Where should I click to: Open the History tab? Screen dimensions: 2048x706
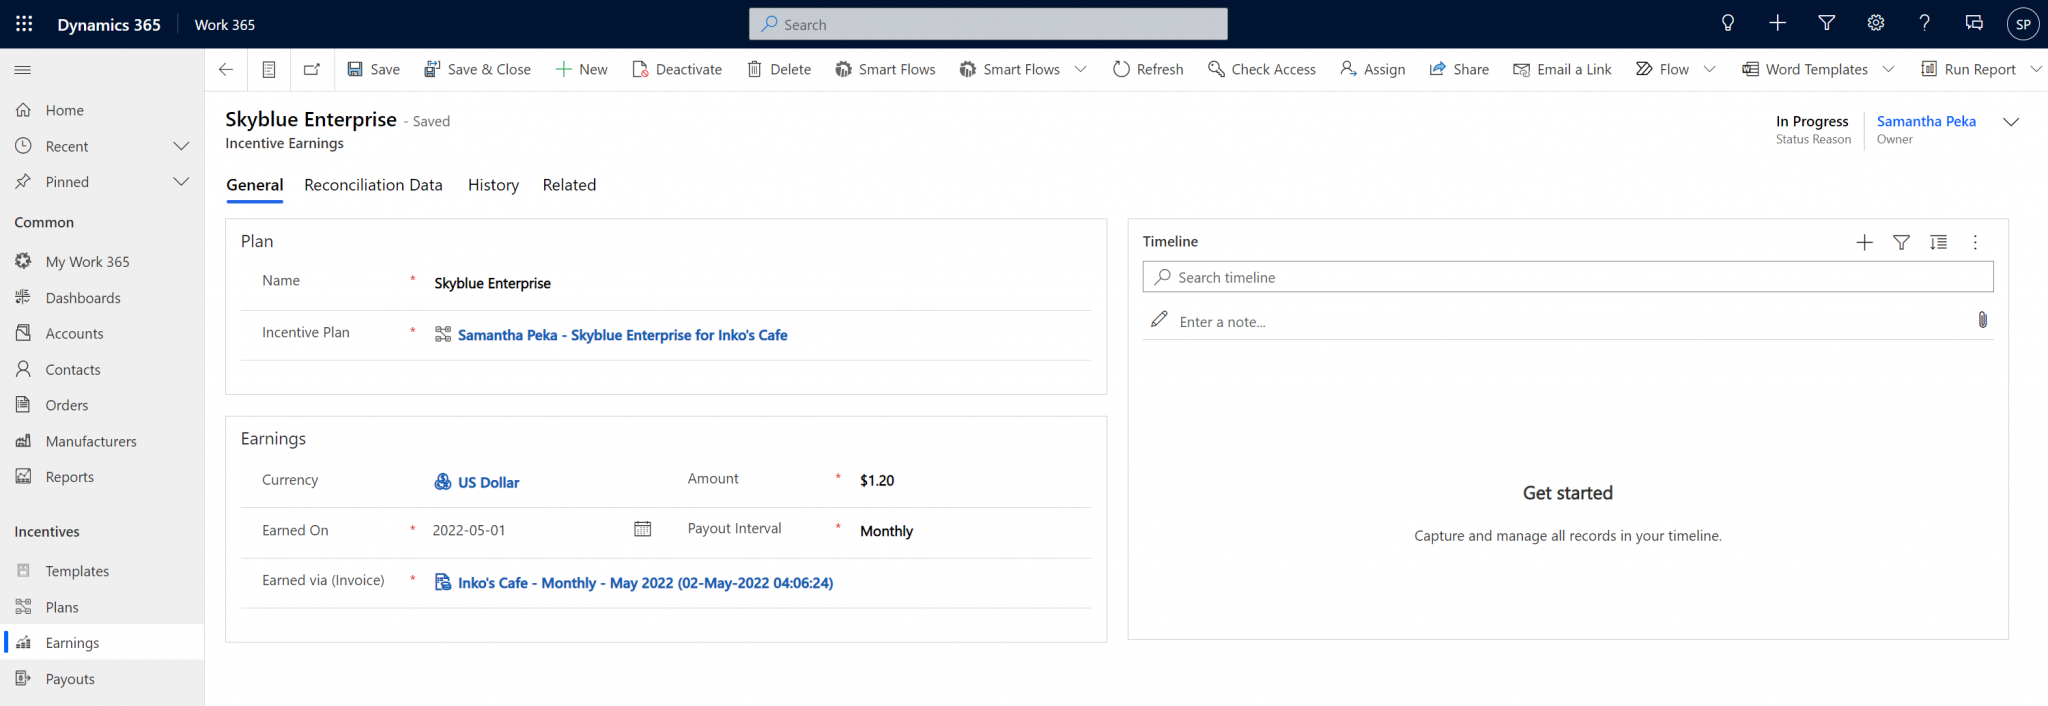493,185
